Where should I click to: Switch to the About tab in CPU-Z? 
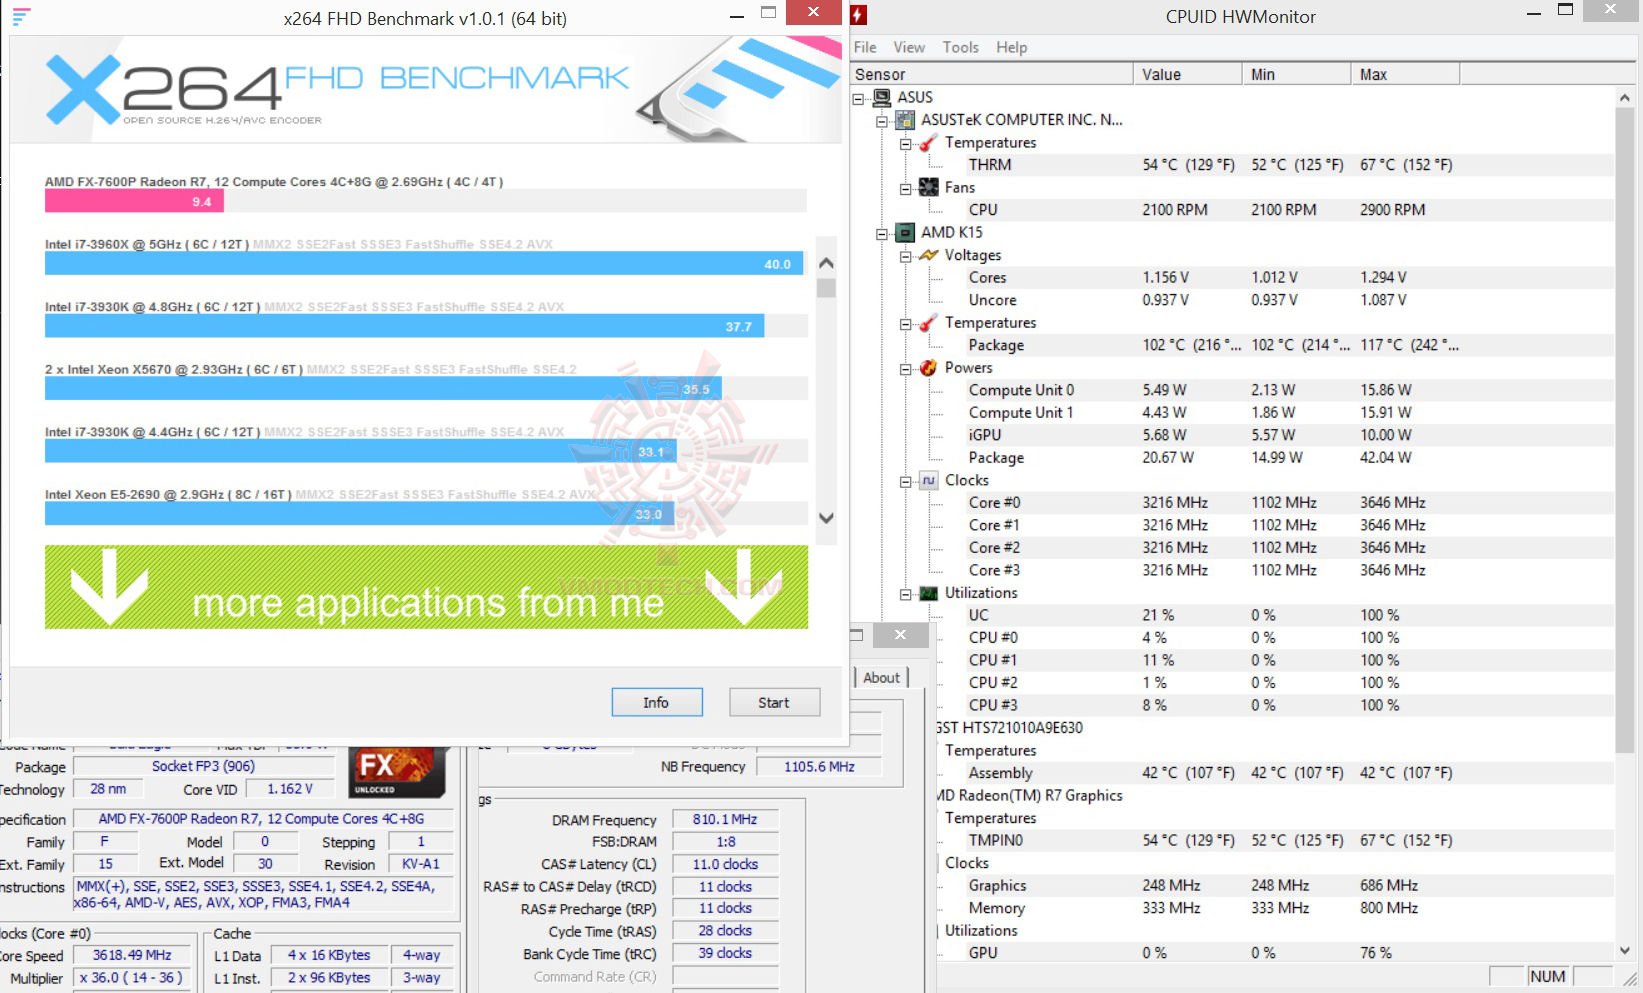(881, 678)
